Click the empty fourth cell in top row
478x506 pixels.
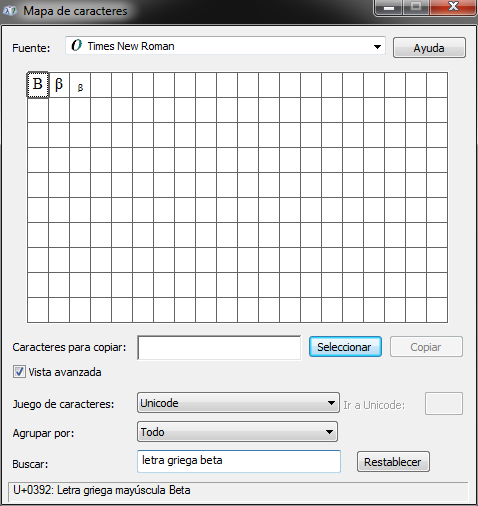[x=101, y=85]
